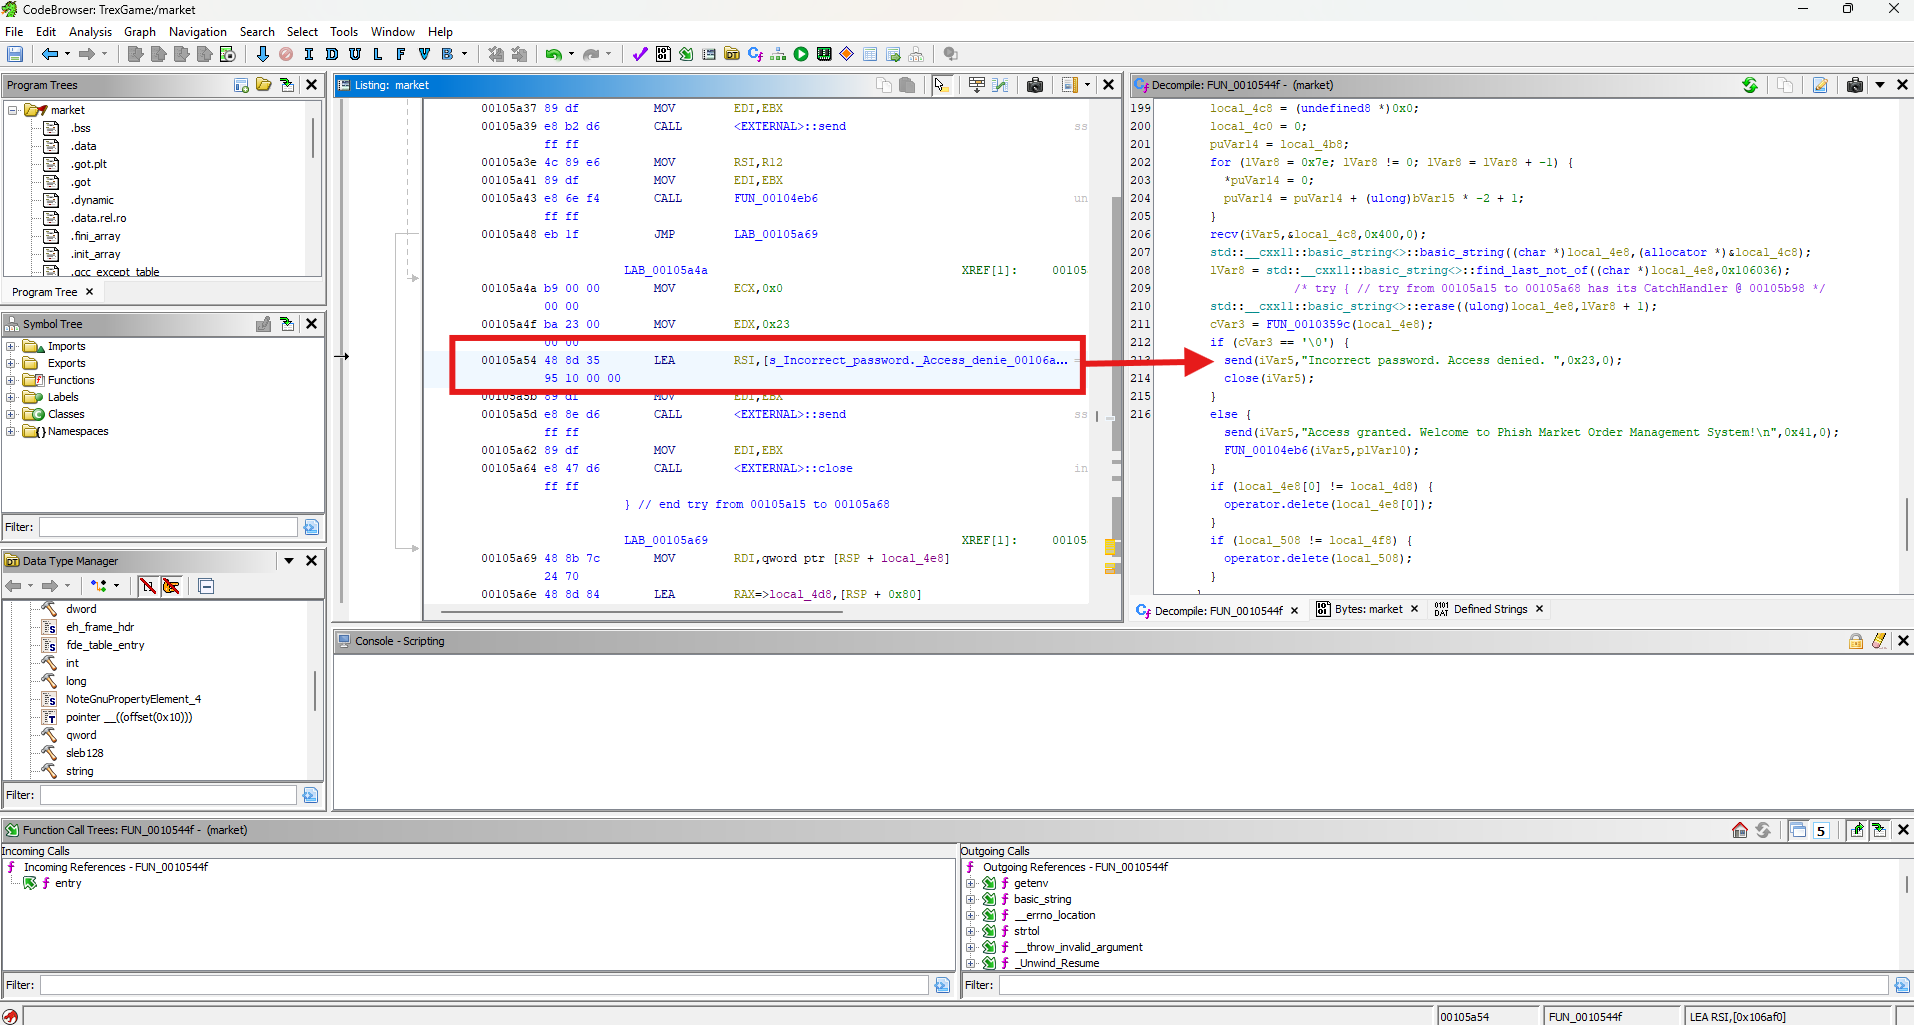Run script with green play icon
The height and width of the screenshot is (1025, 1914).
click(801, 54)
